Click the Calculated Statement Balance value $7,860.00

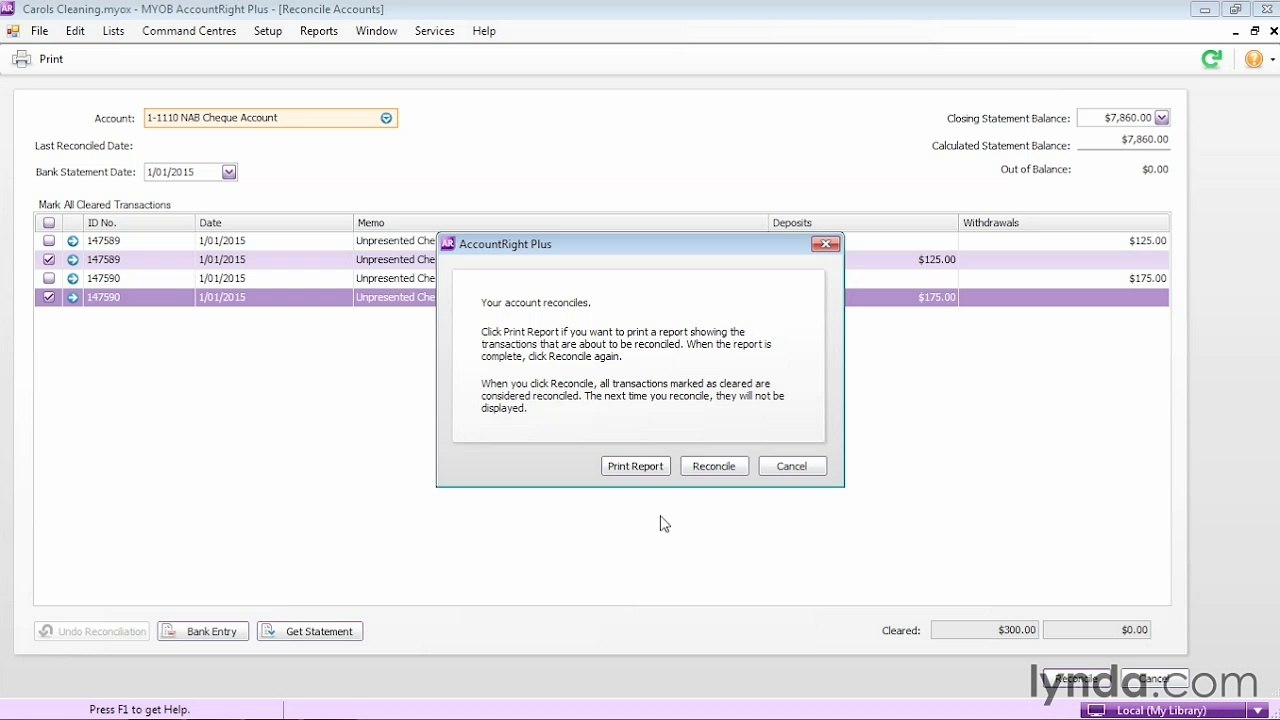(1144, 140)
